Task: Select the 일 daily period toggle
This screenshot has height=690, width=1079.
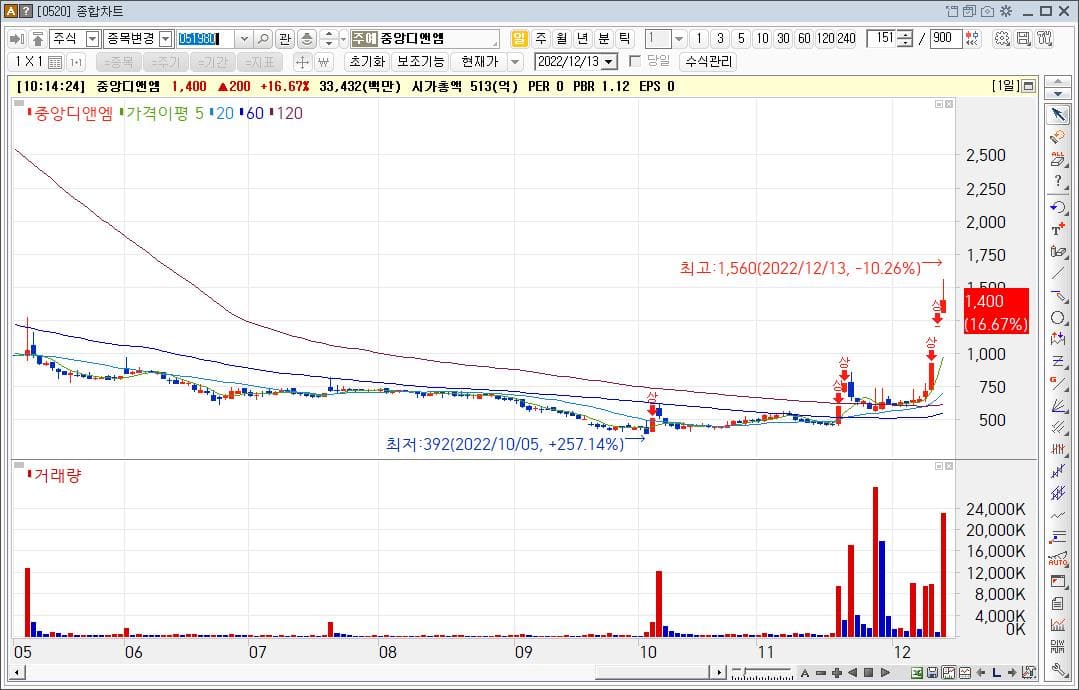Action: point(519,39)
